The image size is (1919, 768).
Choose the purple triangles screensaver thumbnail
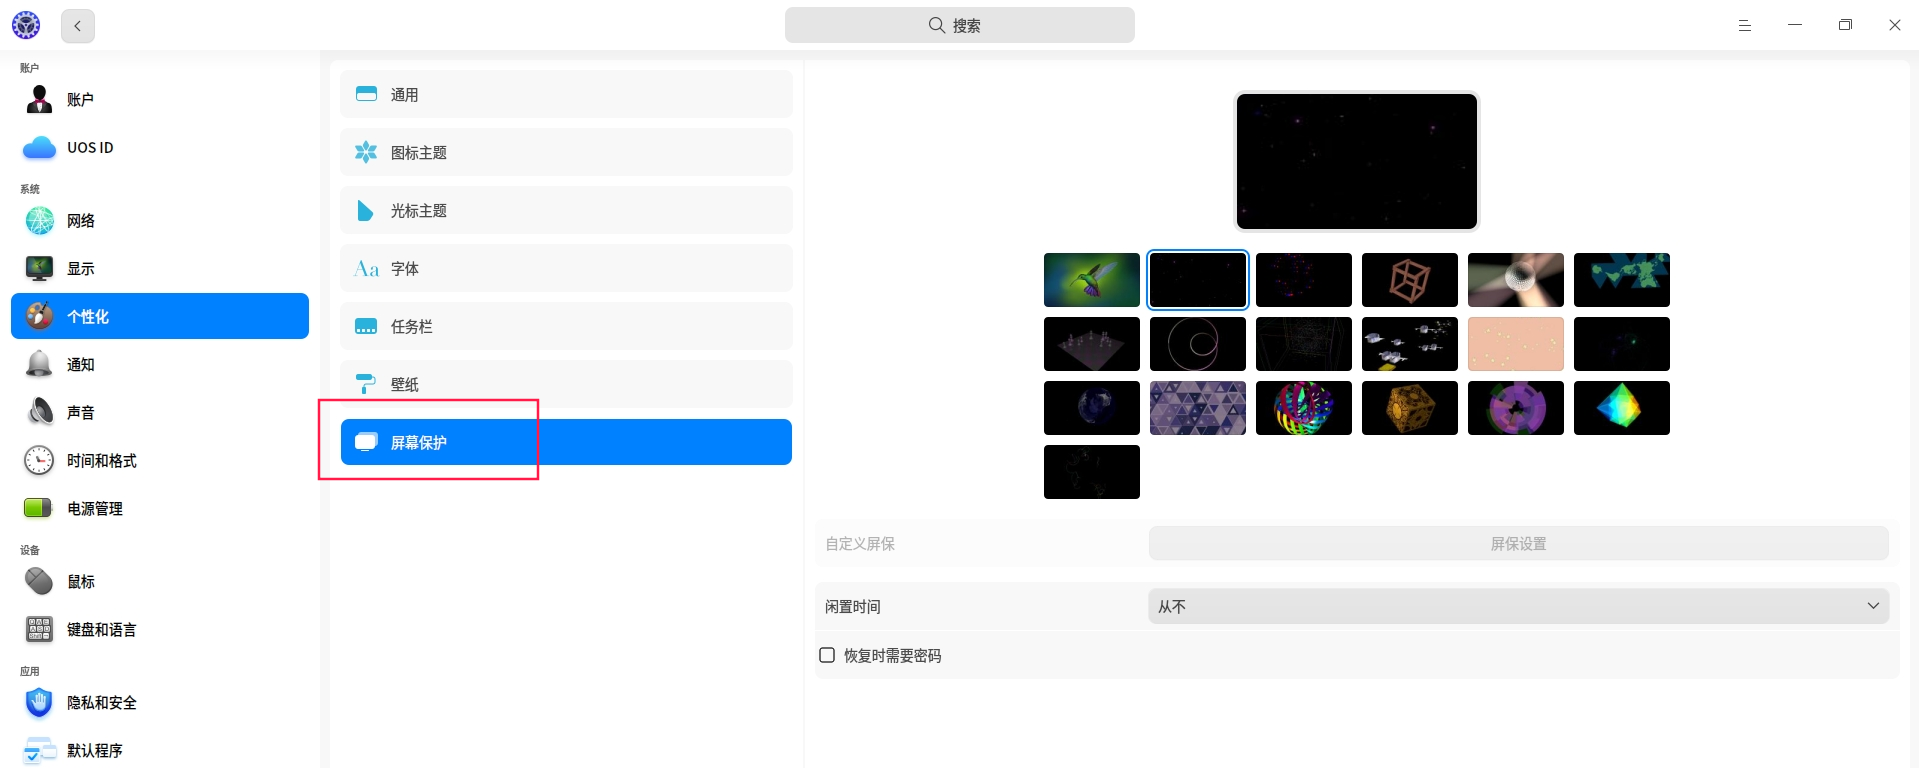click(x=1198, y=408)
